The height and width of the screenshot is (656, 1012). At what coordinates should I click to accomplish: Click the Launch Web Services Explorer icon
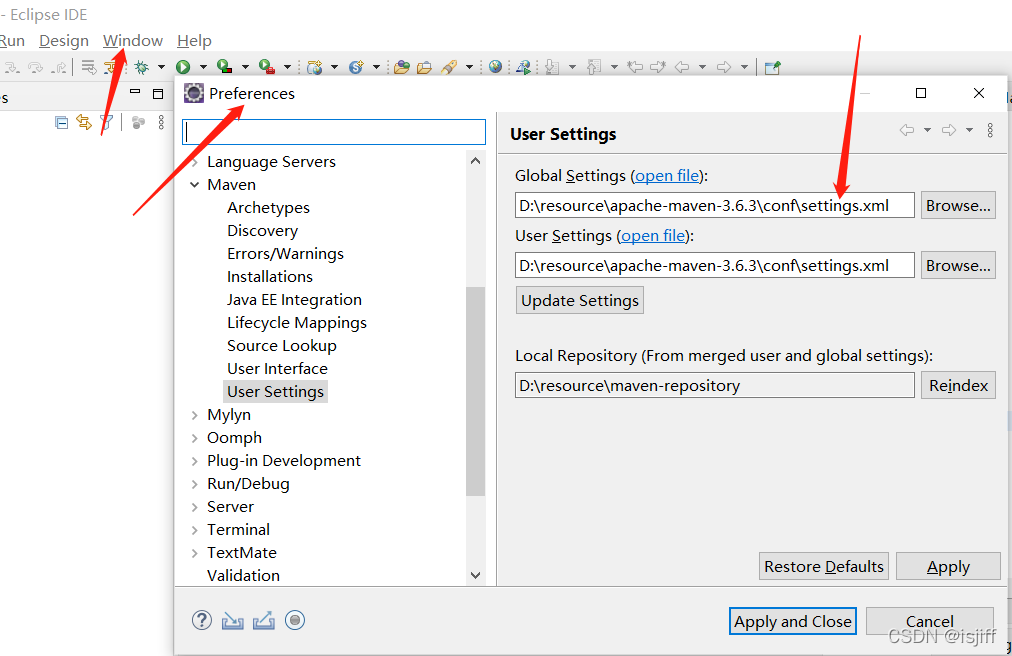[x=523, y=67]
